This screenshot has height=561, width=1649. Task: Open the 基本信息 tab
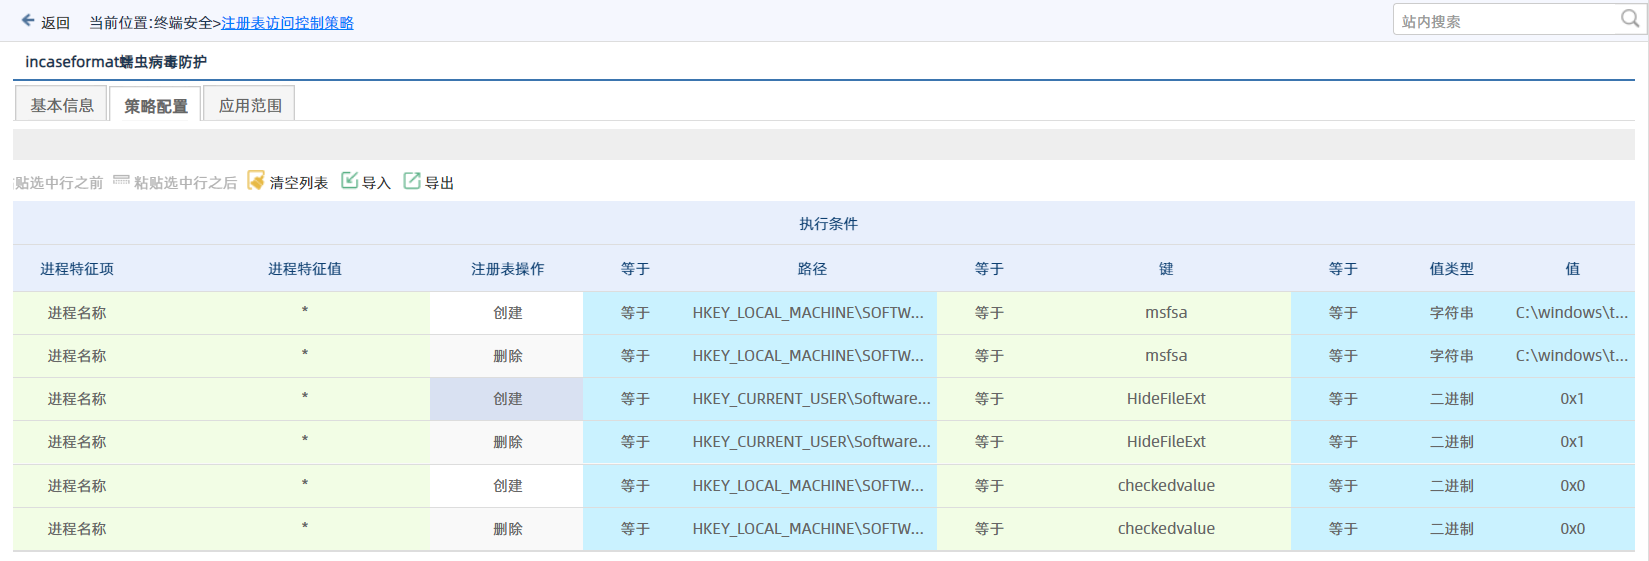62,105
